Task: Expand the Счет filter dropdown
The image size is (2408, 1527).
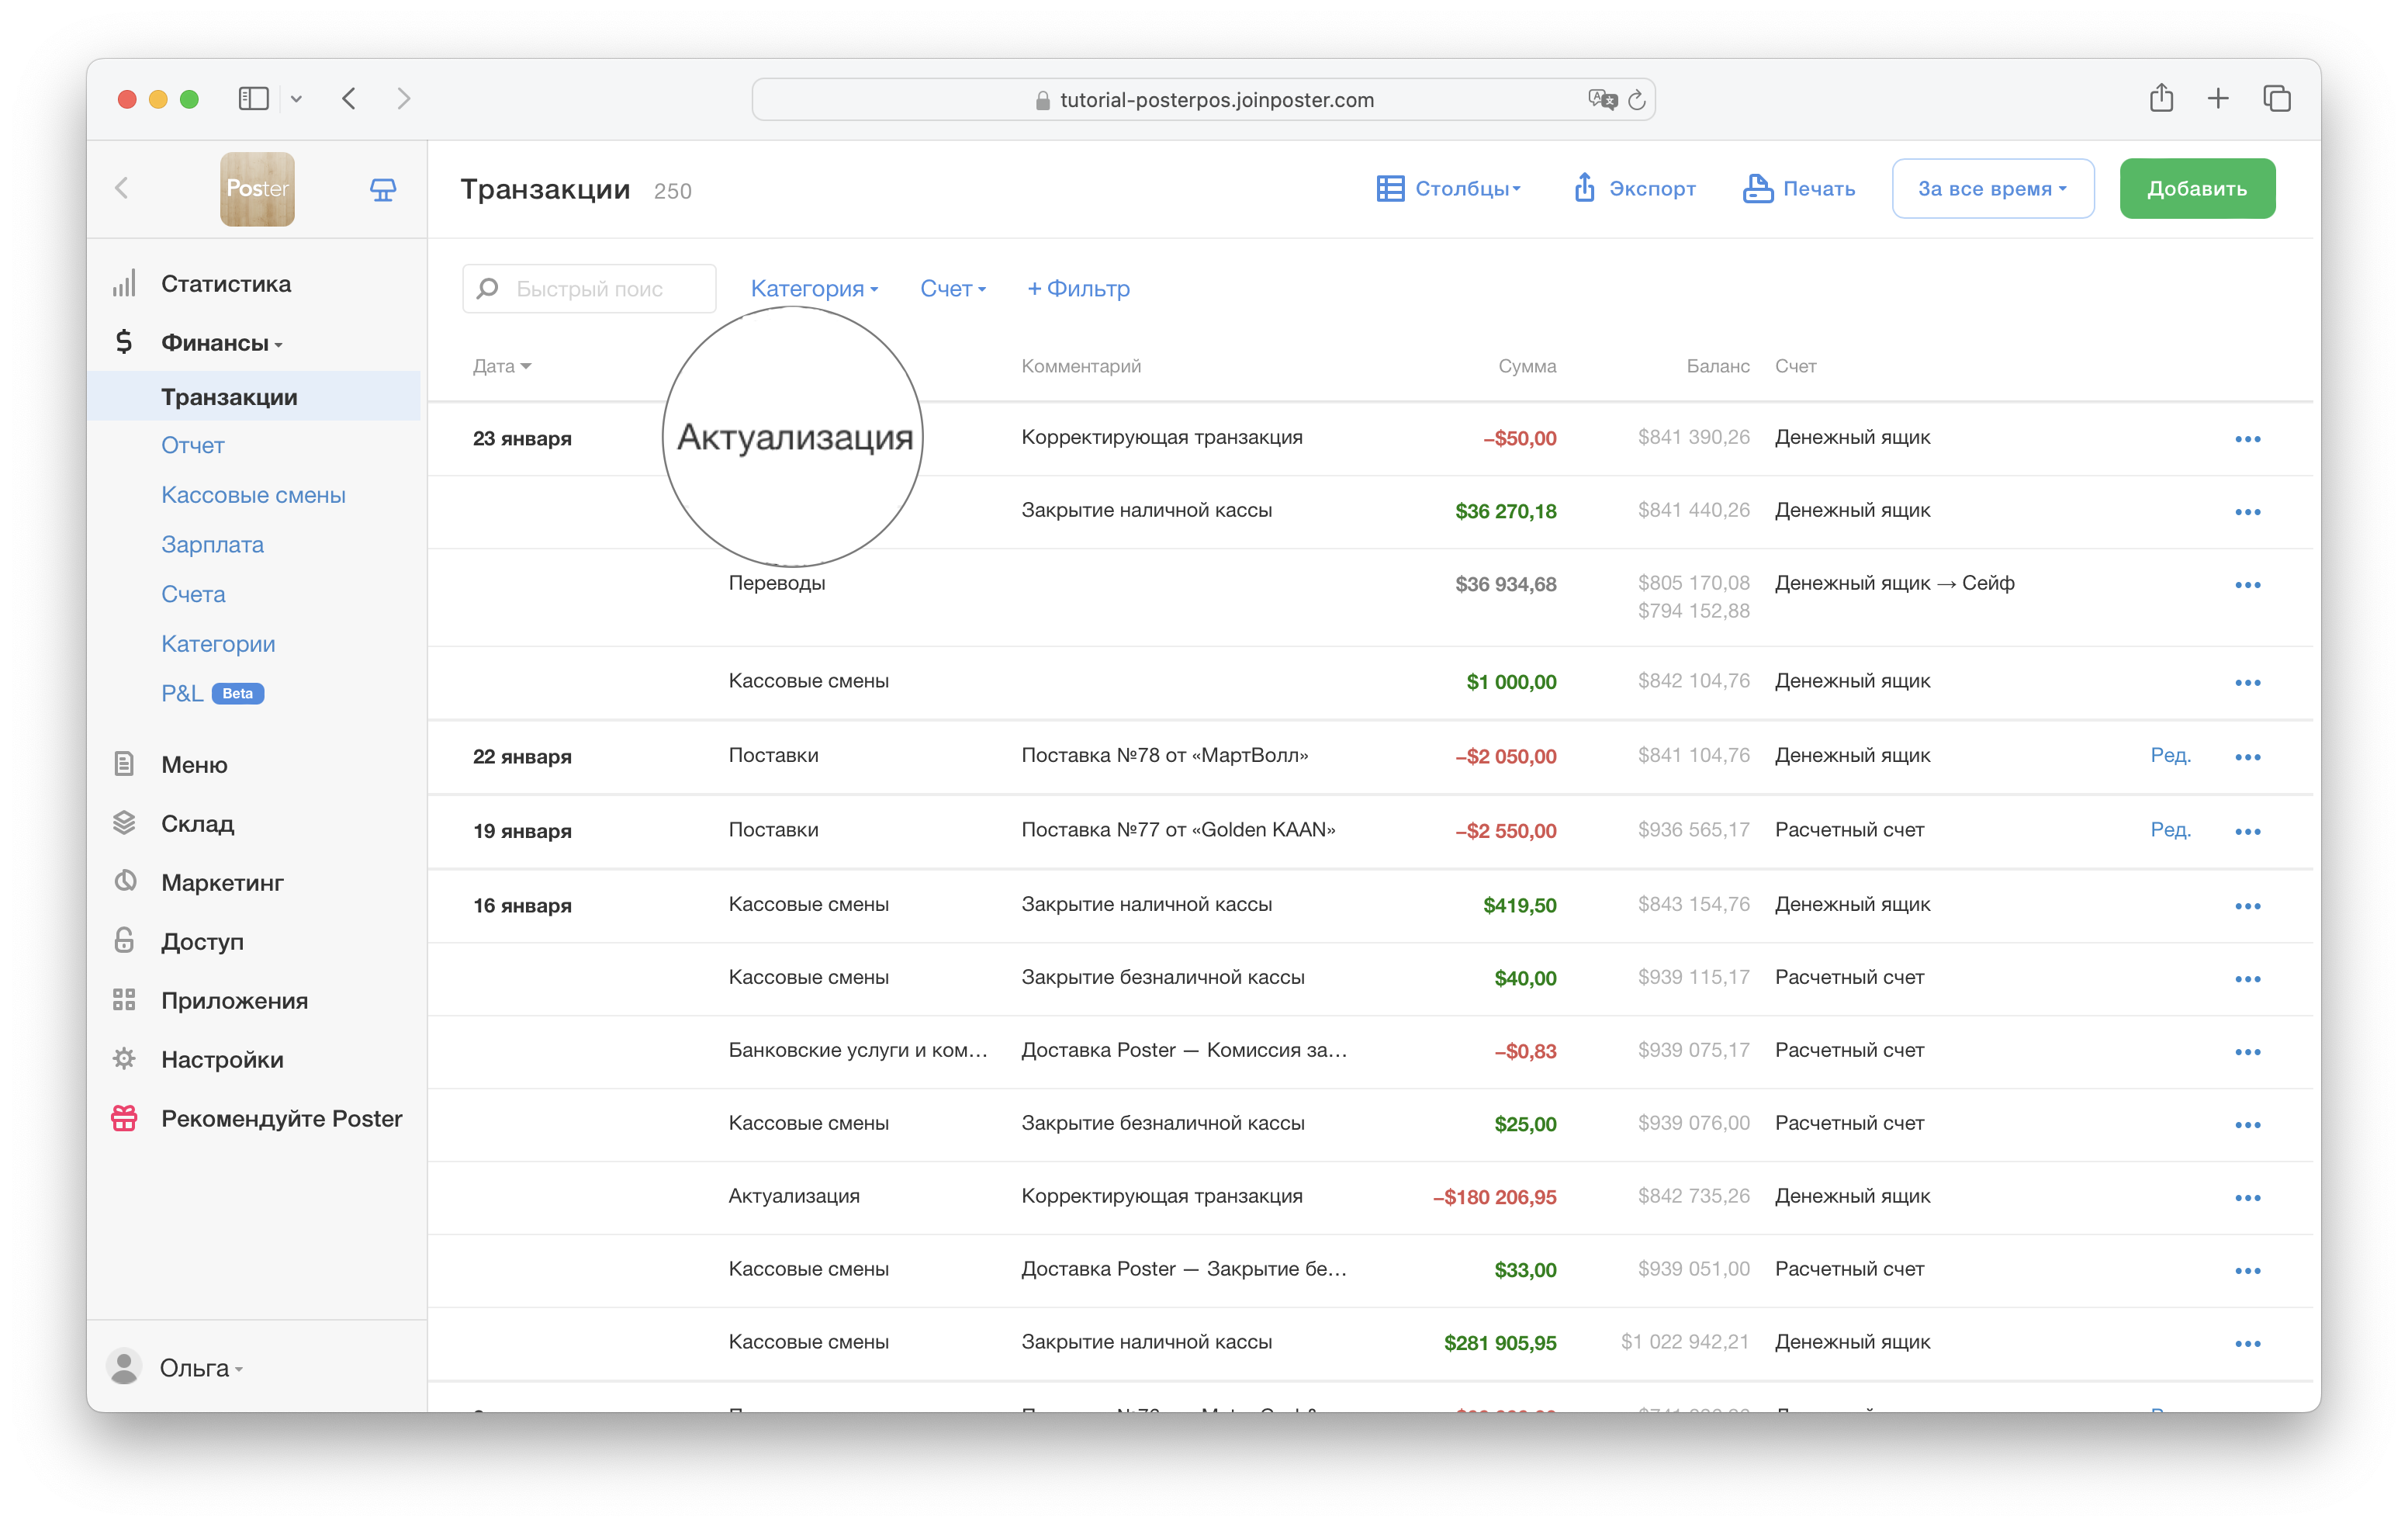Action: coord(952,289)
